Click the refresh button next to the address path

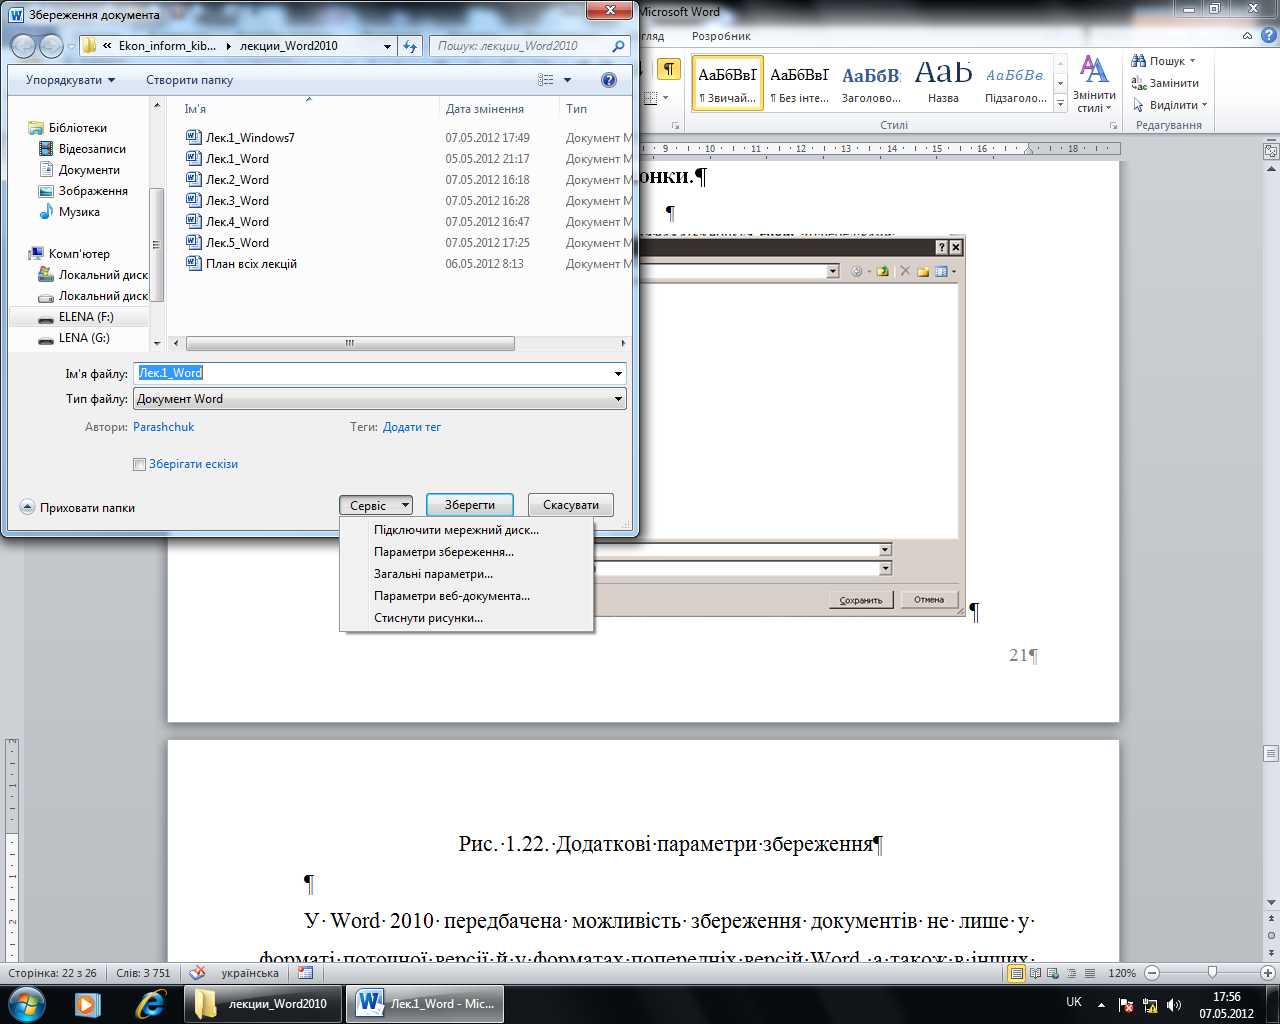[x=410, y=46]
